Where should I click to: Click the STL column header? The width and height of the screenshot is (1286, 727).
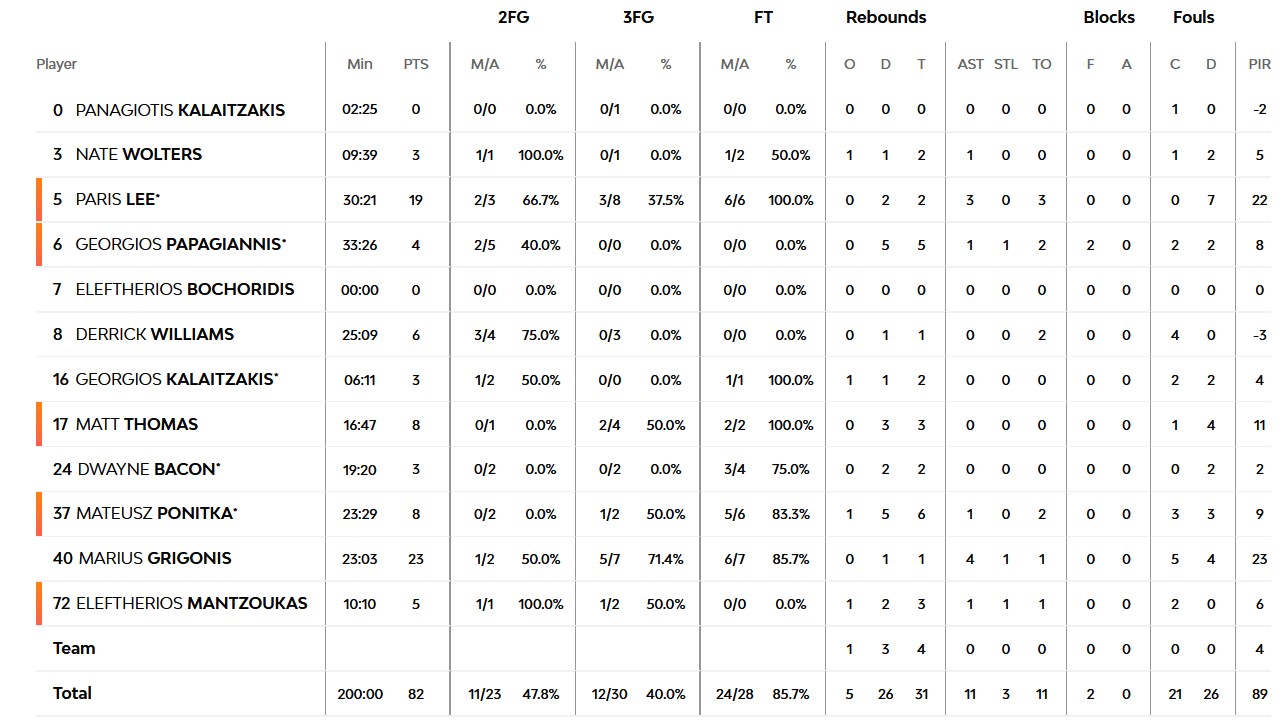[x=1006, y=64]
